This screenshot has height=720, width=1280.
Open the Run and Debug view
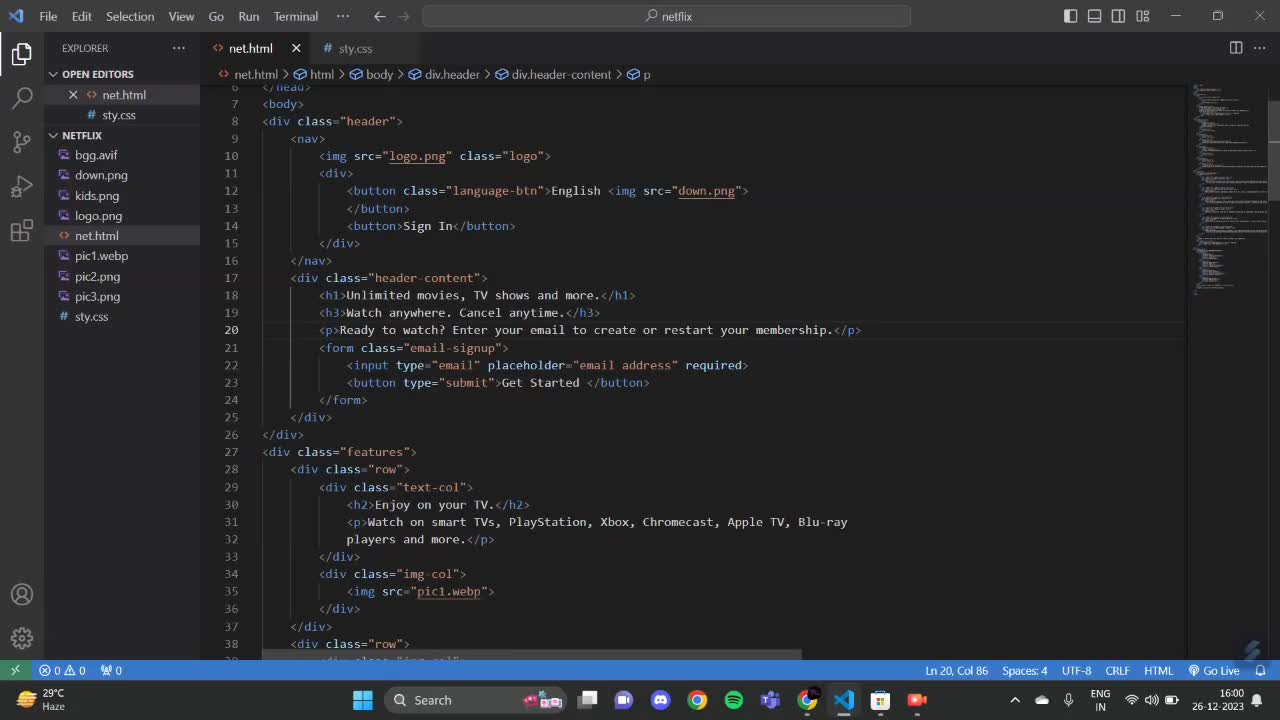(x=22, y=187)
